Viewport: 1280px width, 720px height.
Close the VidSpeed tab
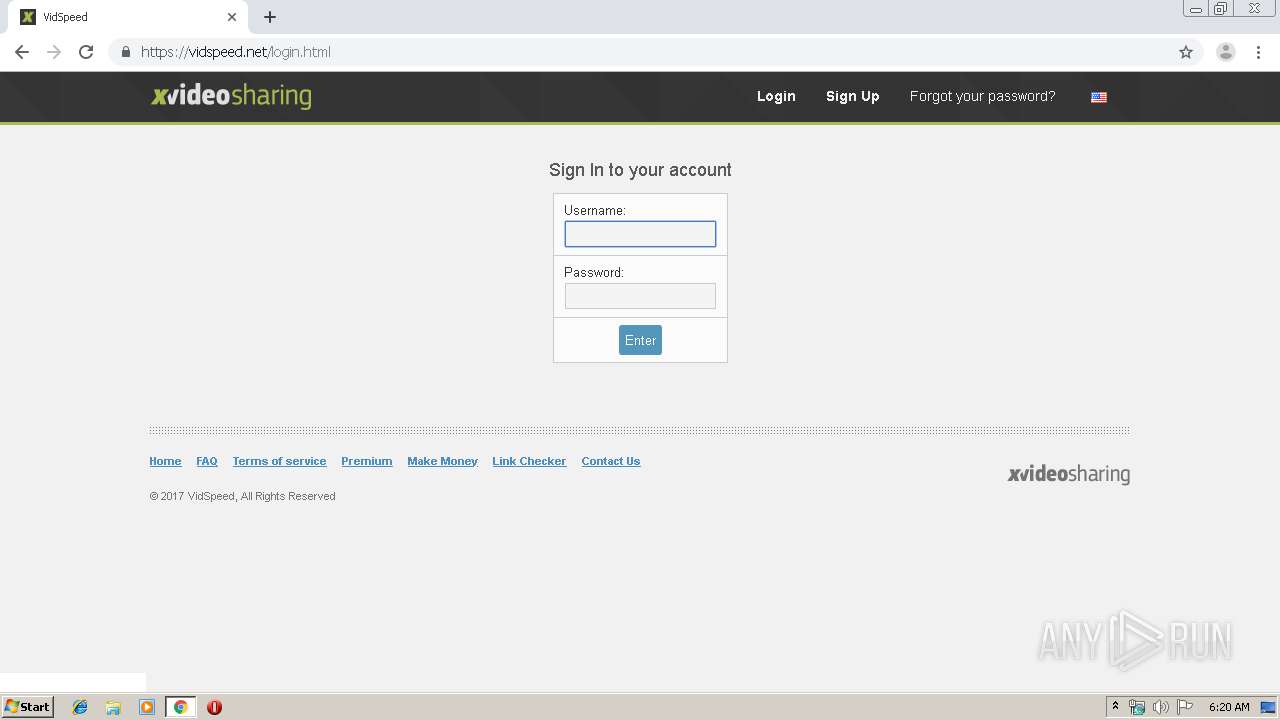tap(232, 17)
